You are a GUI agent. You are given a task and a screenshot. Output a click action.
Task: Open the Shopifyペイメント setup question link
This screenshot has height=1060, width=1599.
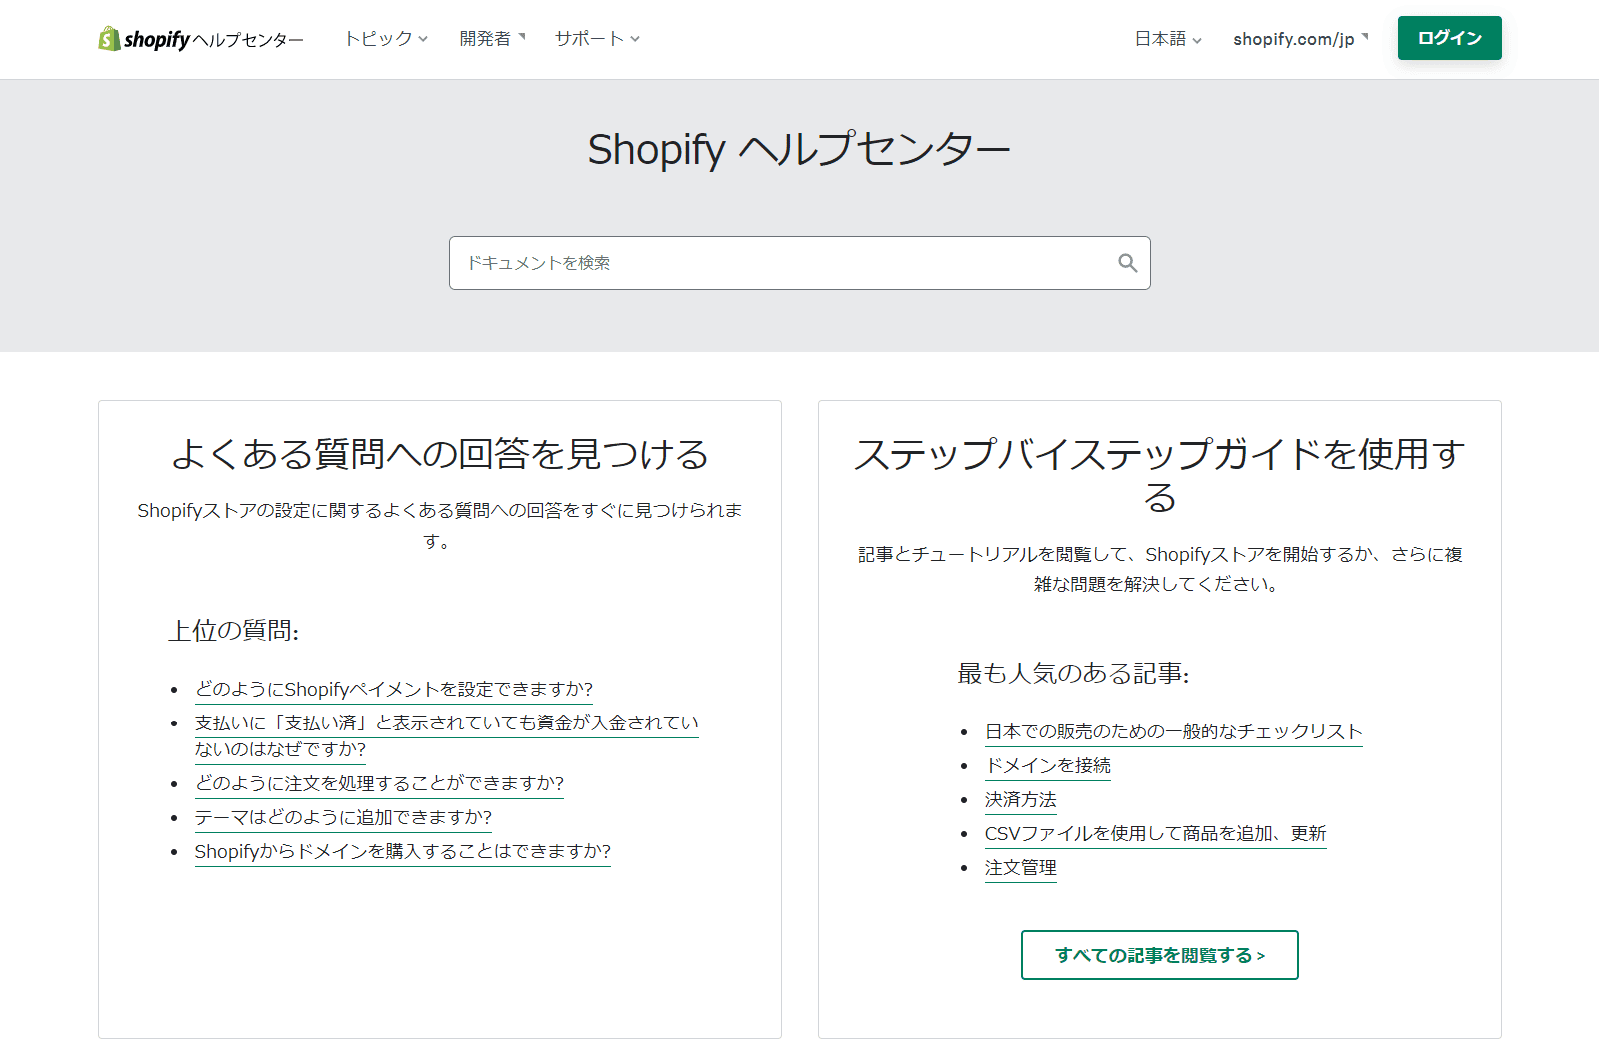coord(394,689)
